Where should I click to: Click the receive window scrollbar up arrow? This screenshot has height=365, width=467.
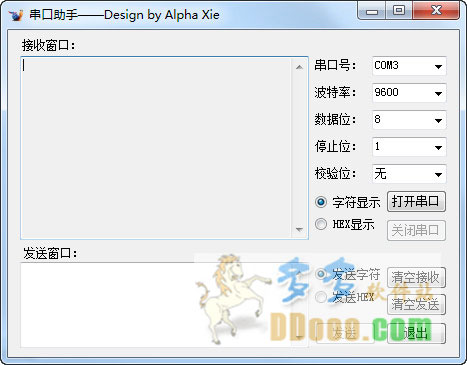click(299, 67)
